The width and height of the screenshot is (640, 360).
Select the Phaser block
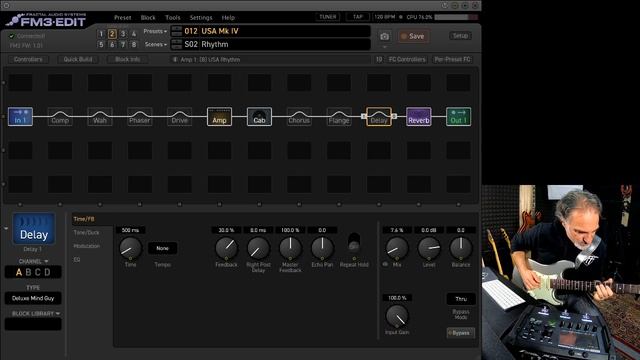tap(140, 117)
